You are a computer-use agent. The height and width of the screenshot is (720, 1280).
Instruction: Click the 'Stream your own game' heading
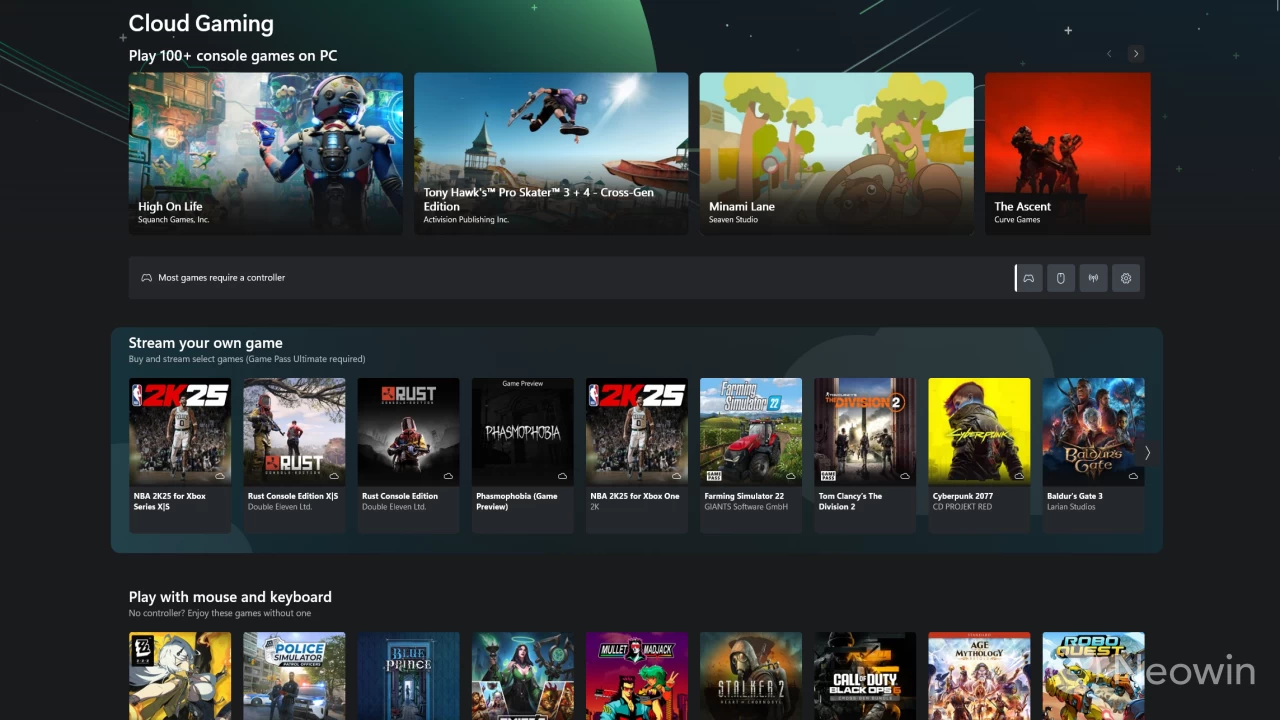pos(206,343)
